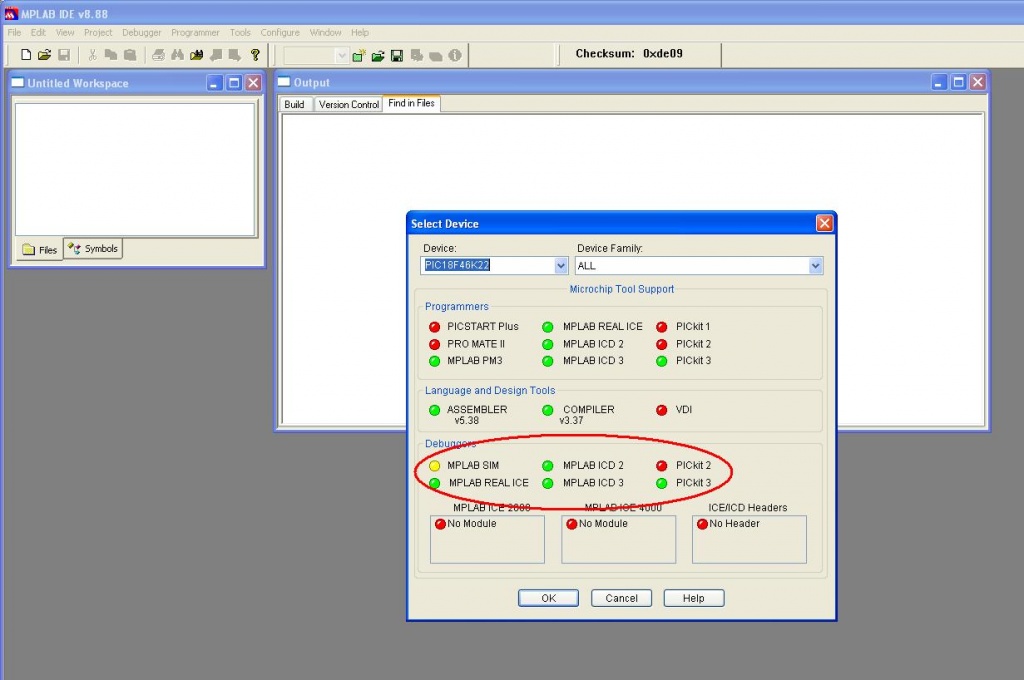Click the Open File folder icon
The height and width of the screenshot is (680, 1024).
44,55
